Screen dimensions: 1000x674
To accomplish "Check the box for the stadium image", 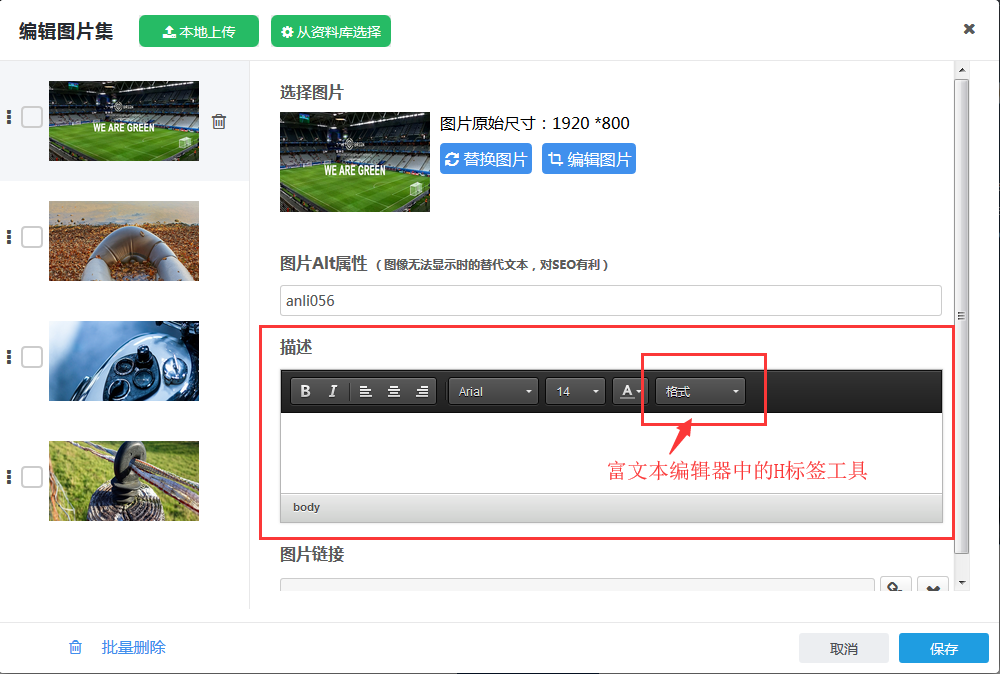I will point(32,117).
